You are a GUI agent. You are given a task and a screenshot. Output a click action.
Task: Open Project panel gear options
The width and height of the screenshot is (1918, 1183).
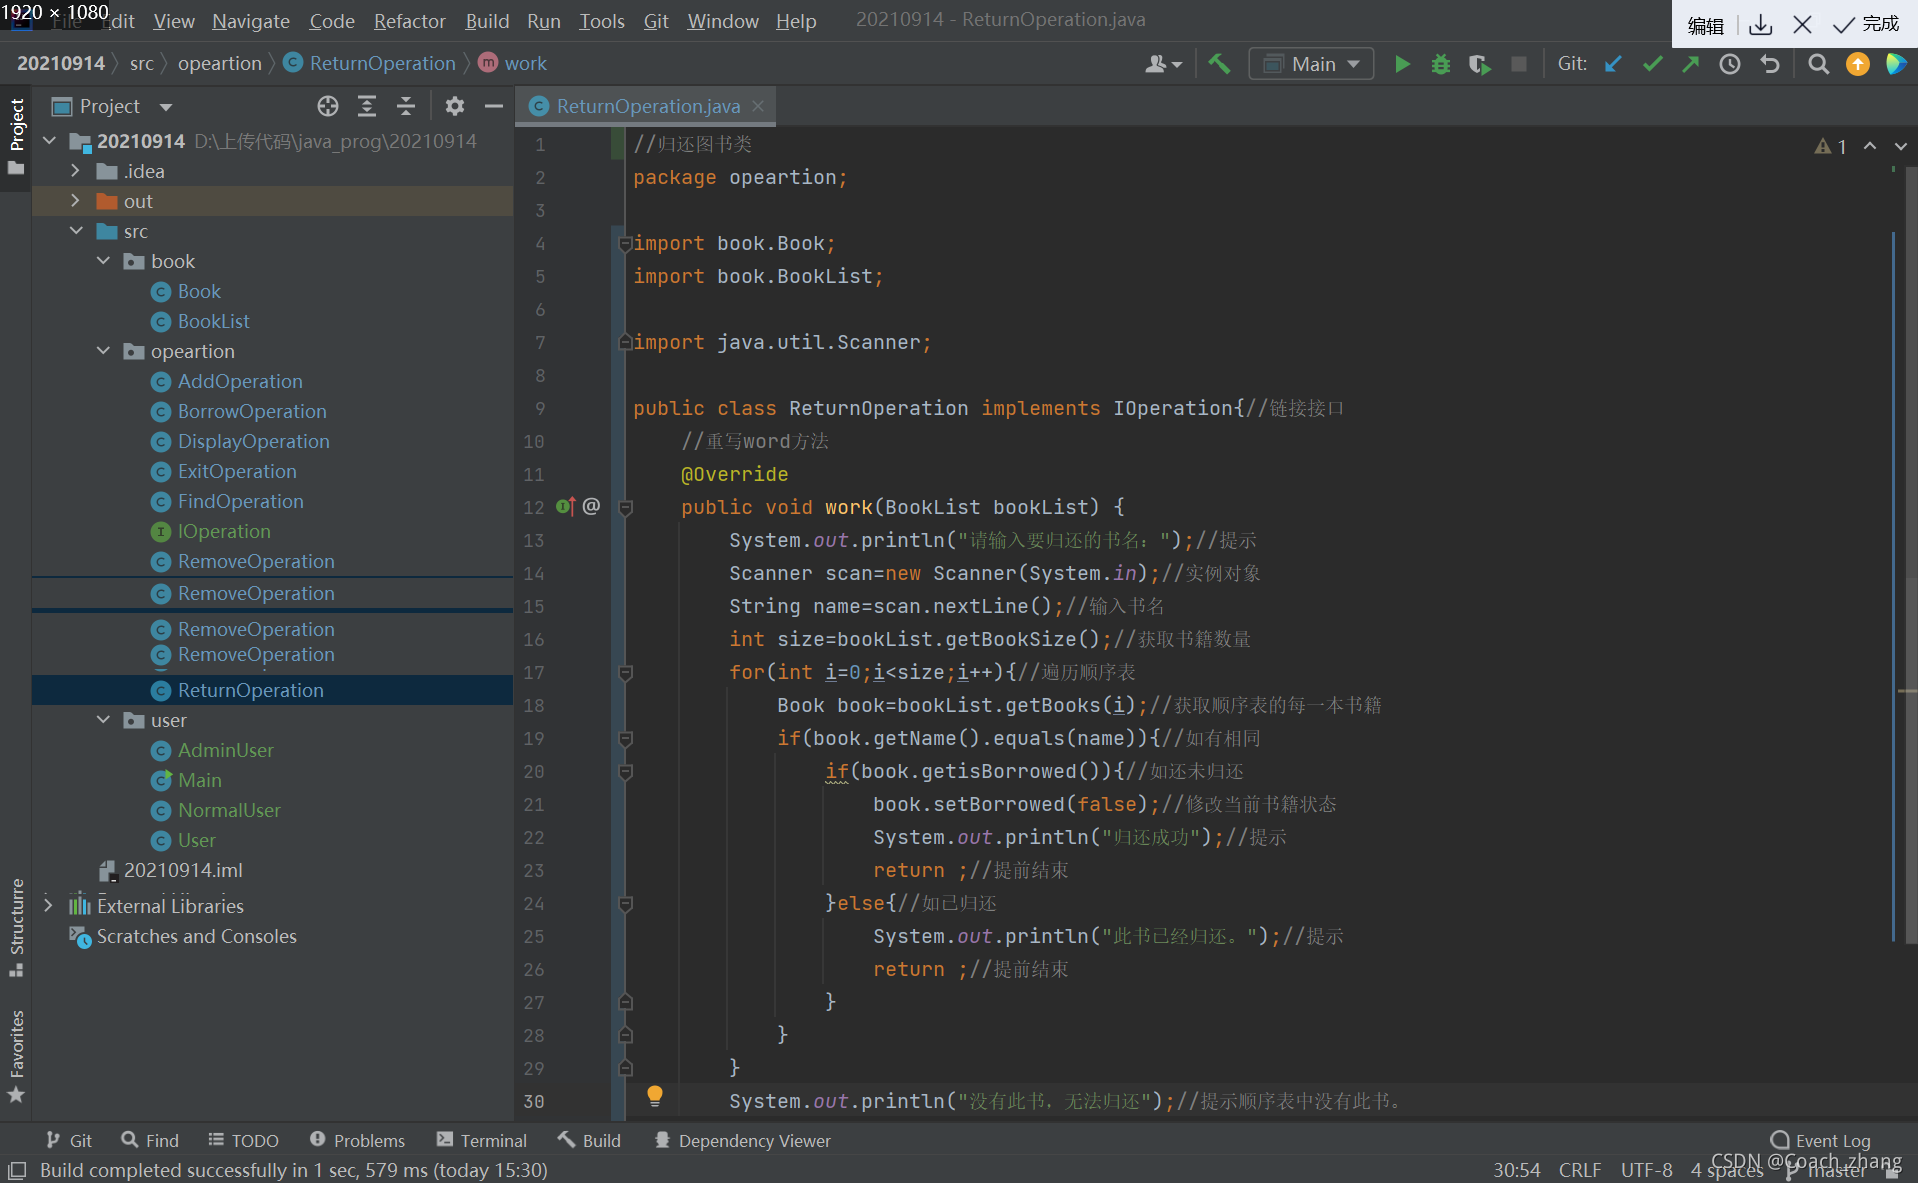(x=455, y=106)
